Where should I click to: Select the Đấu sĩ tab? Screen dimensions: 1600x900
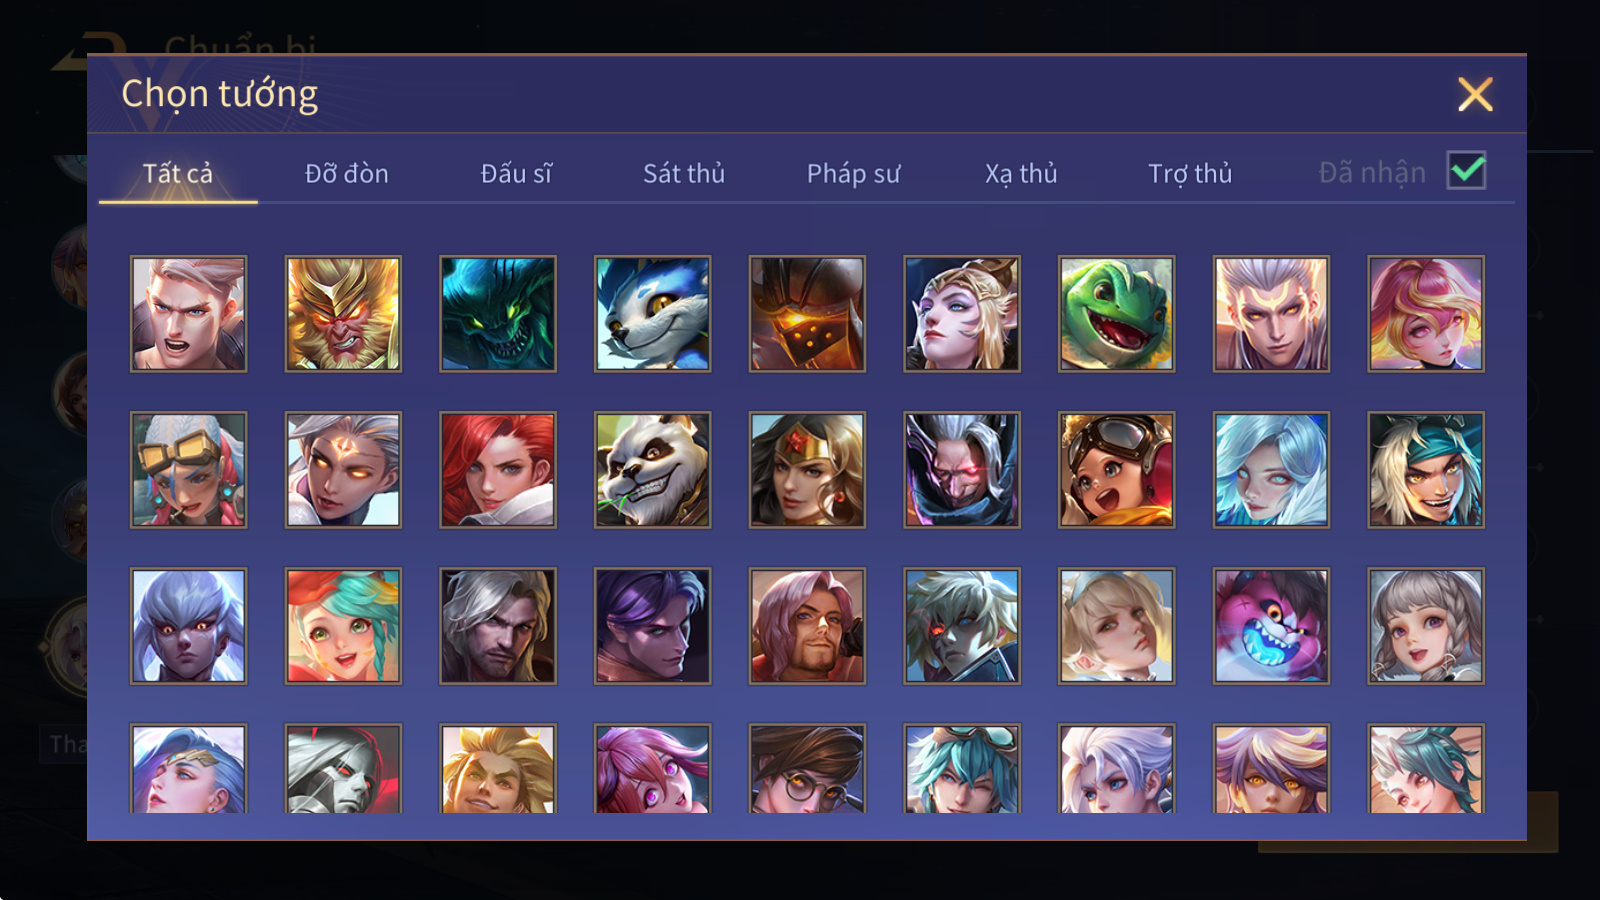516,174
